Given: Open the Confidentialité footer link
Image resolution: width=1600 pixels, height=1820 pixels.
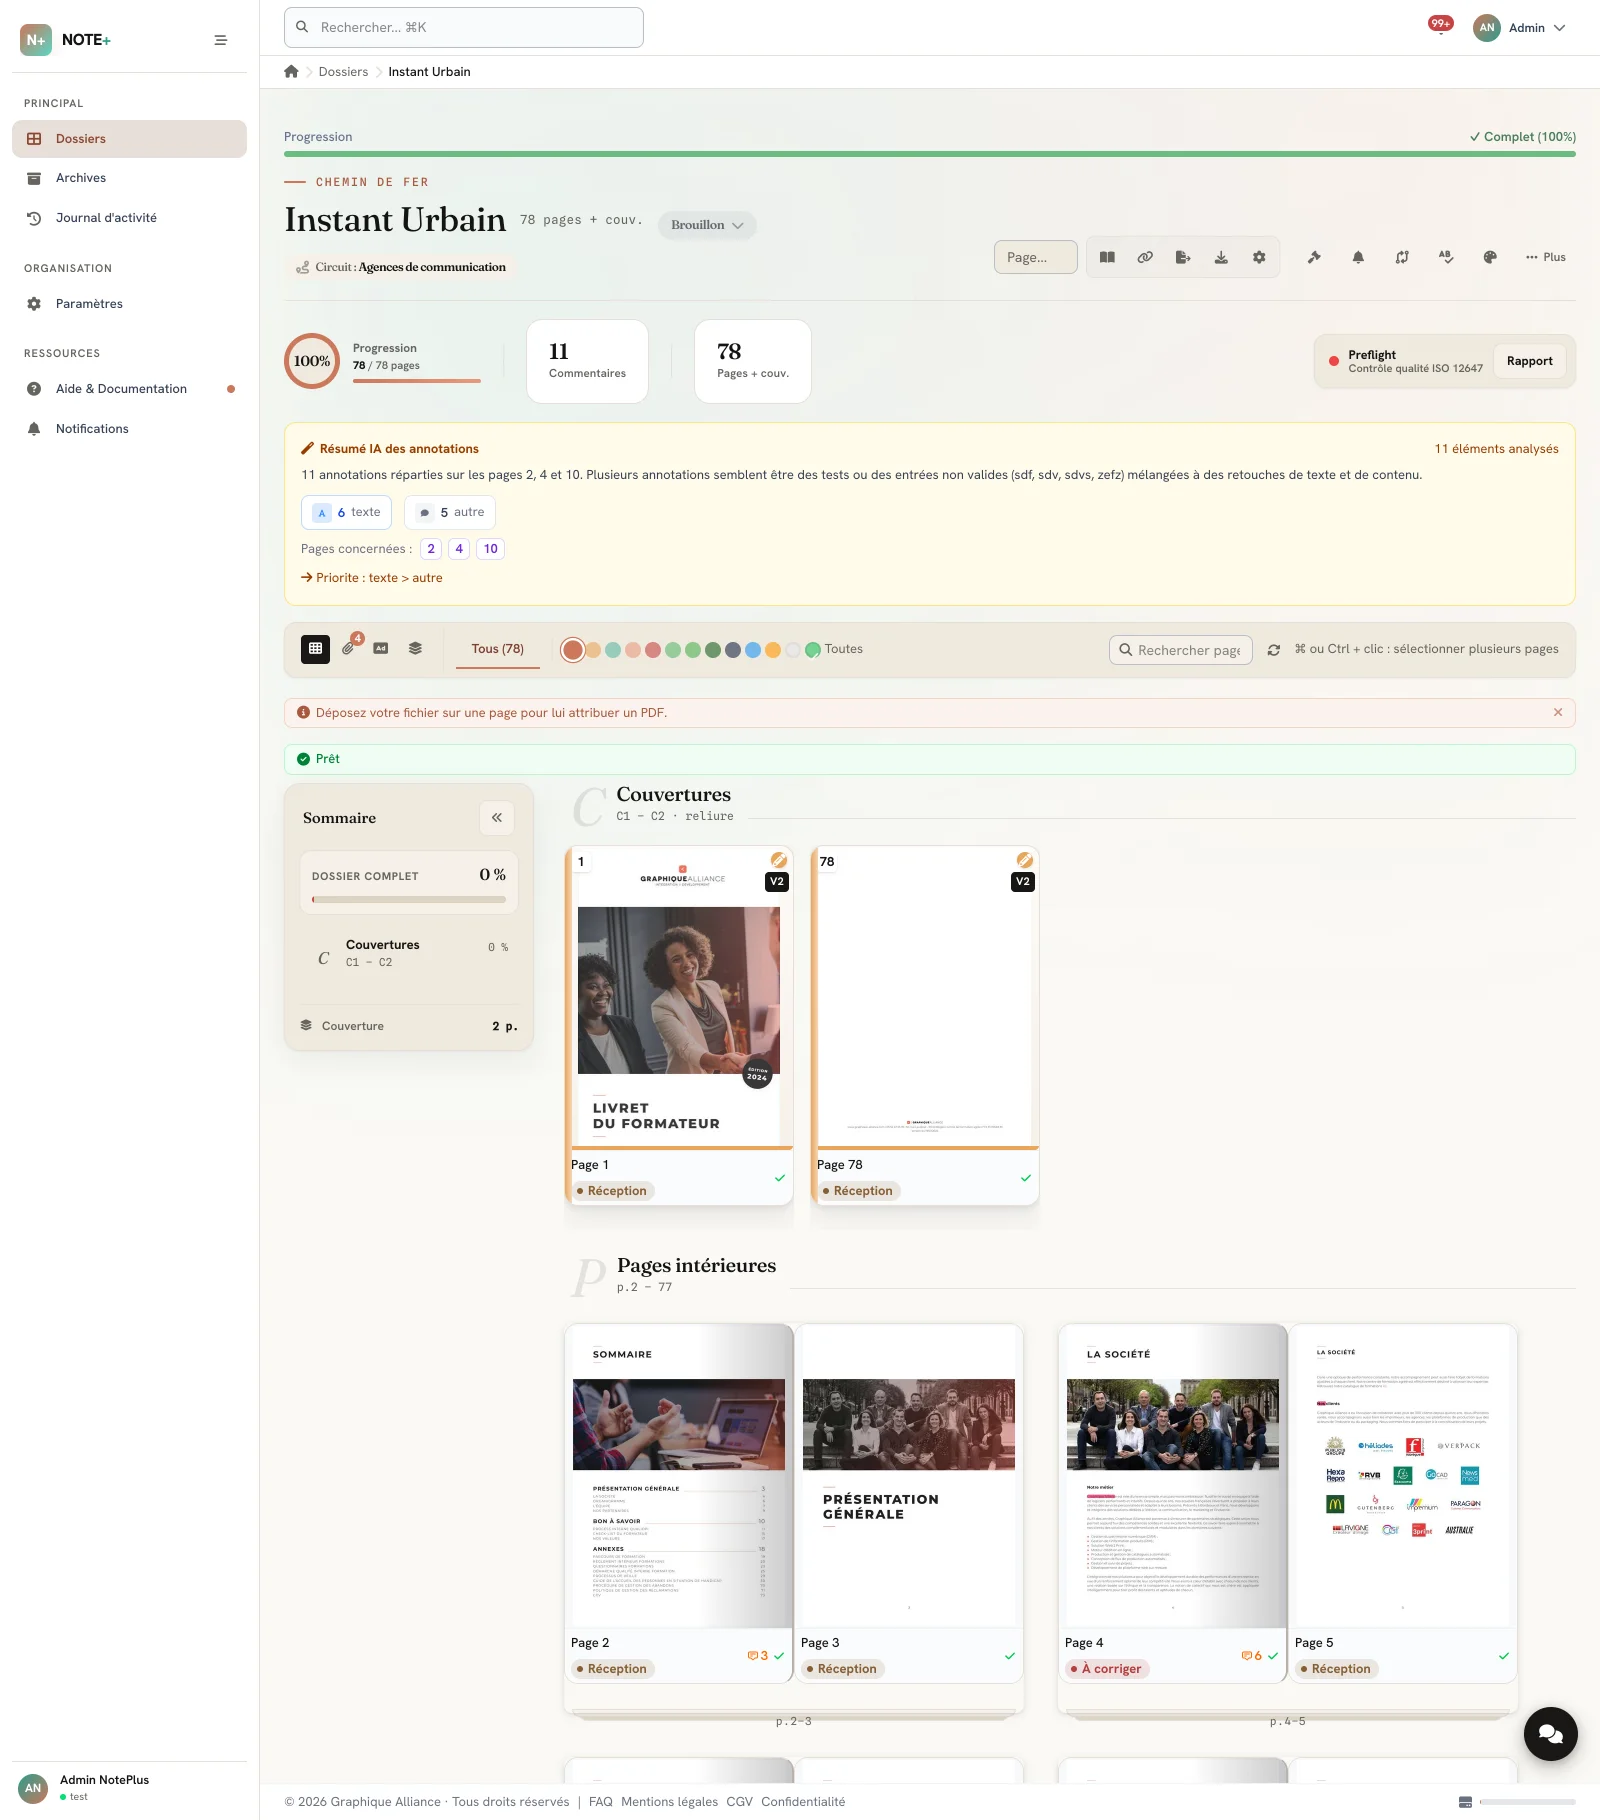Looking at the screenshot, I should [x=803, y=1802].
